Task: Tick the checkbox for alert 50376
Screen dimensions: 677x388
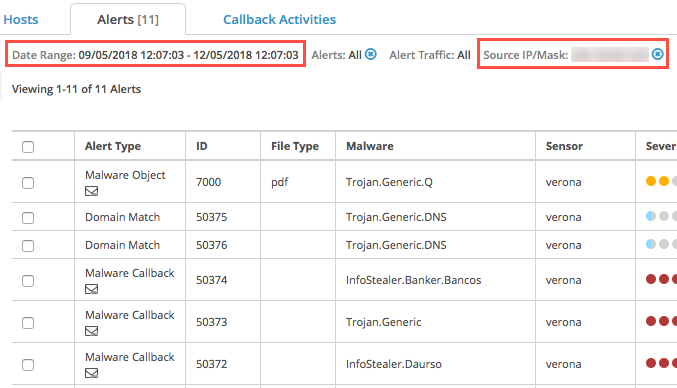Action: 28,246
